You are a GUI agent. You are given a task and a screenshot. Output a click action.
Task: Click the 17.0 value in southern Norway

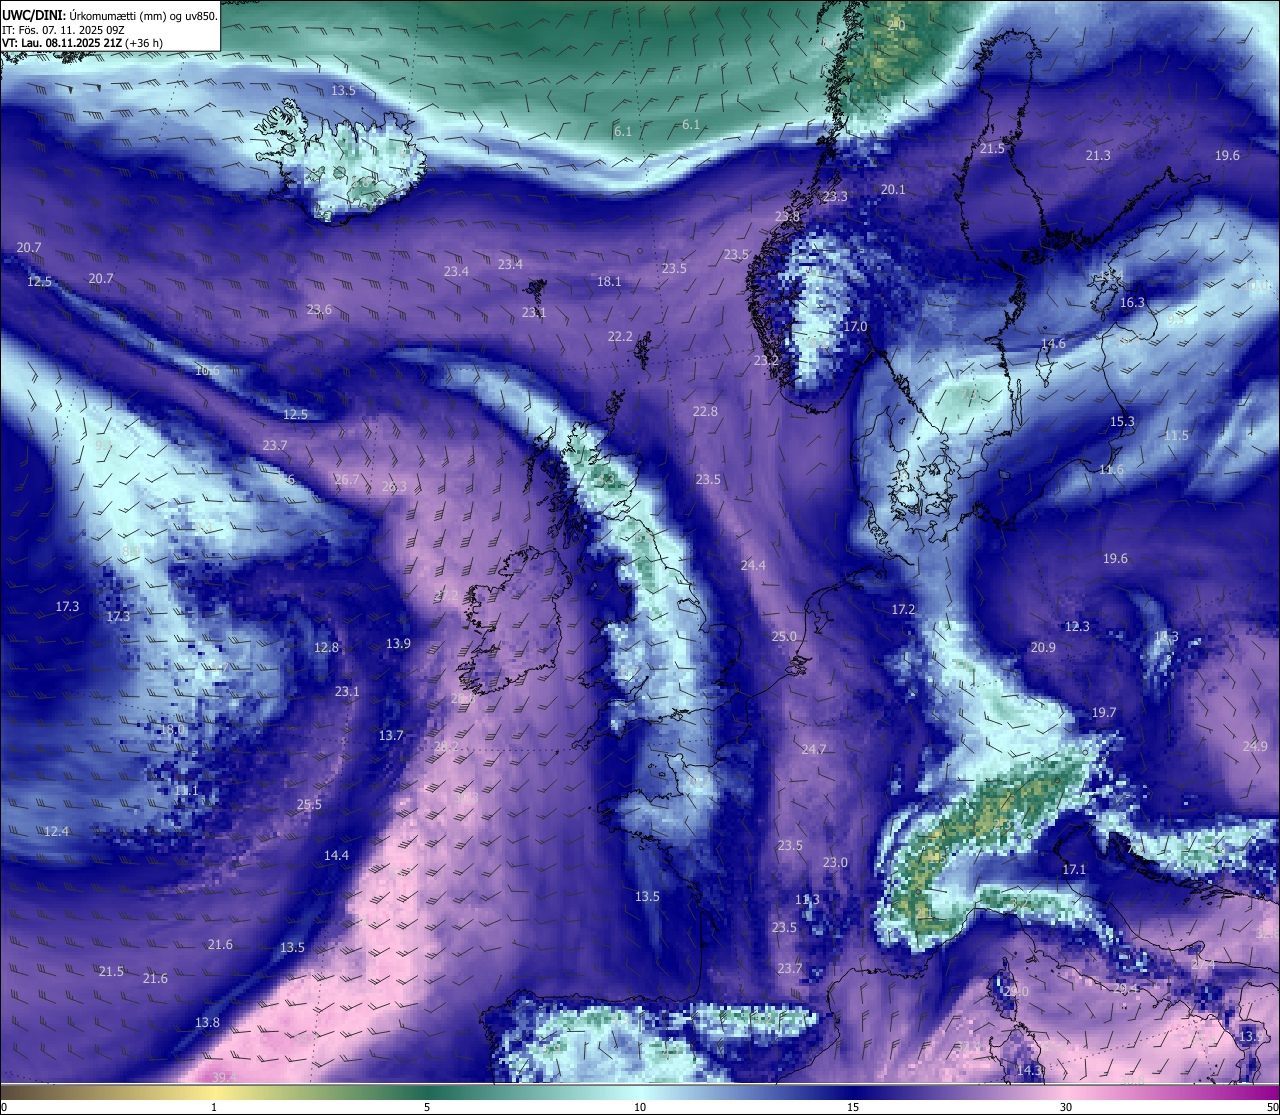[x=856, y=327]
